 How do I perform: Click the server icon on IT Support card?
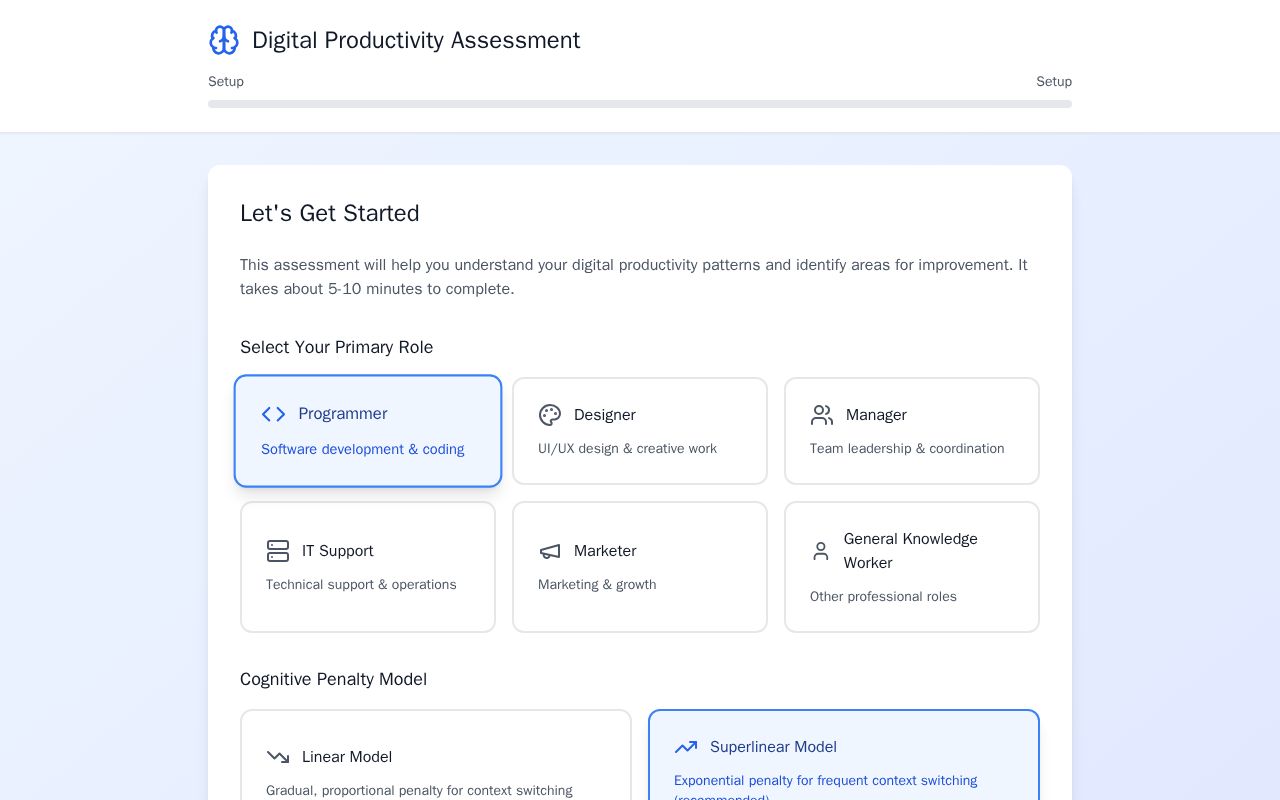(x=278, y=551)
